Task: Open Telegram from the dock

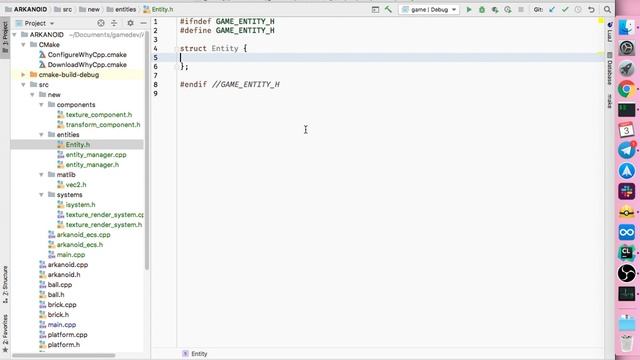Action: (627, 150)
